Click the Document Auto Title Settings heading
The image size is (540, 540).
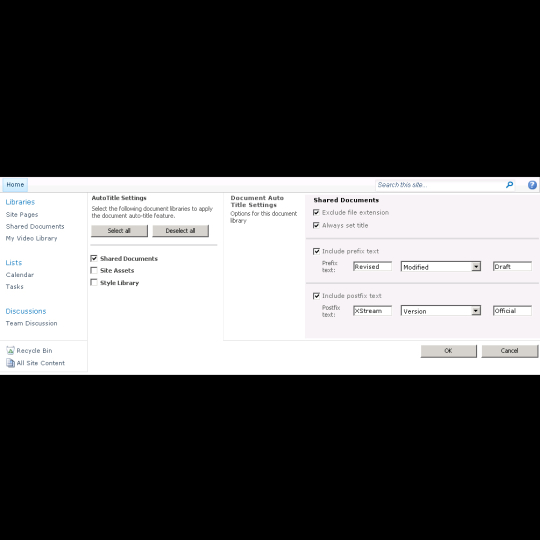point(257,201)
